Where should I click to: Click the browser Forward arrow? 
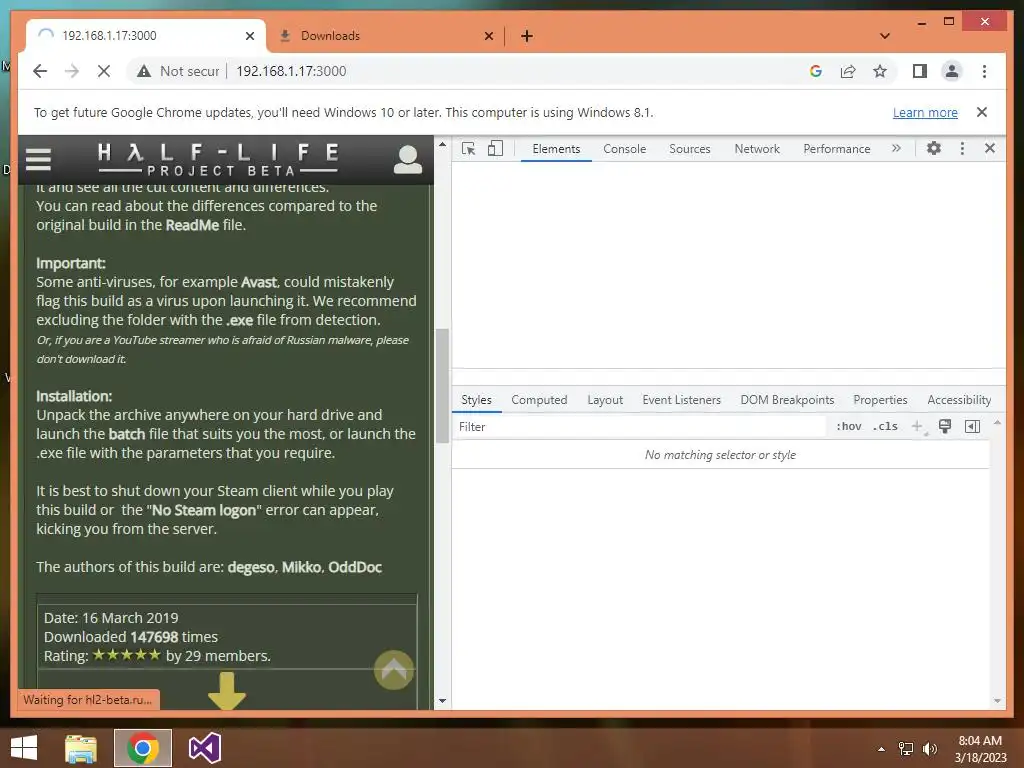(72, 71)
